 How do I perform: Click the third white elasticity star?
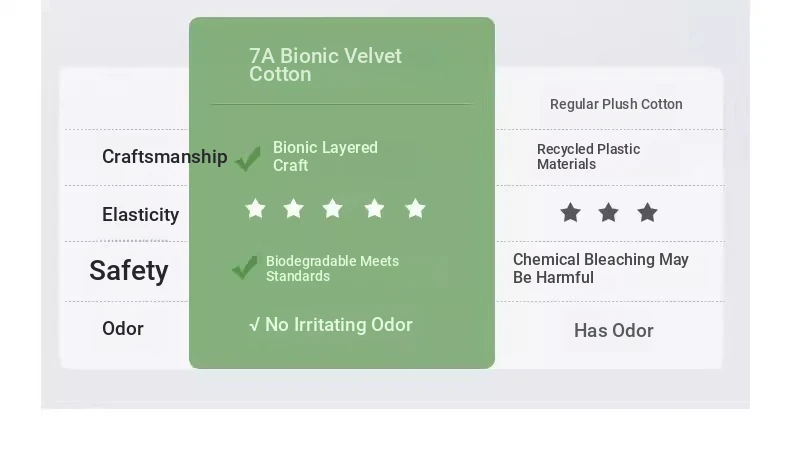[x=333, y=209]
